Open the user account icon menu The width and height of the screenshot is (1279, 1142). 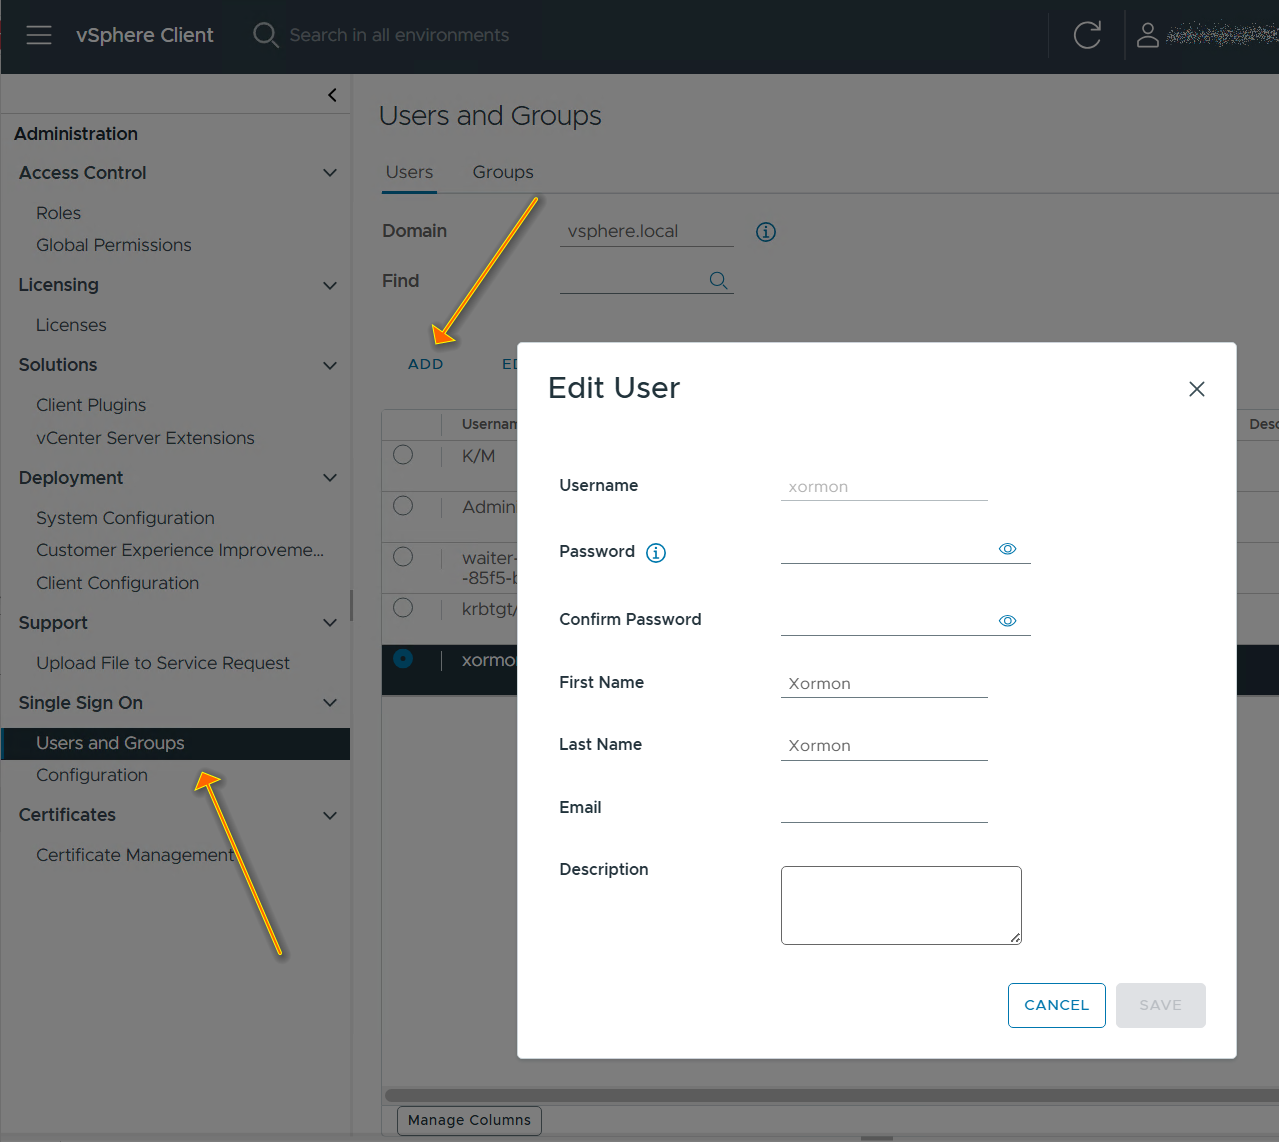1148,35
